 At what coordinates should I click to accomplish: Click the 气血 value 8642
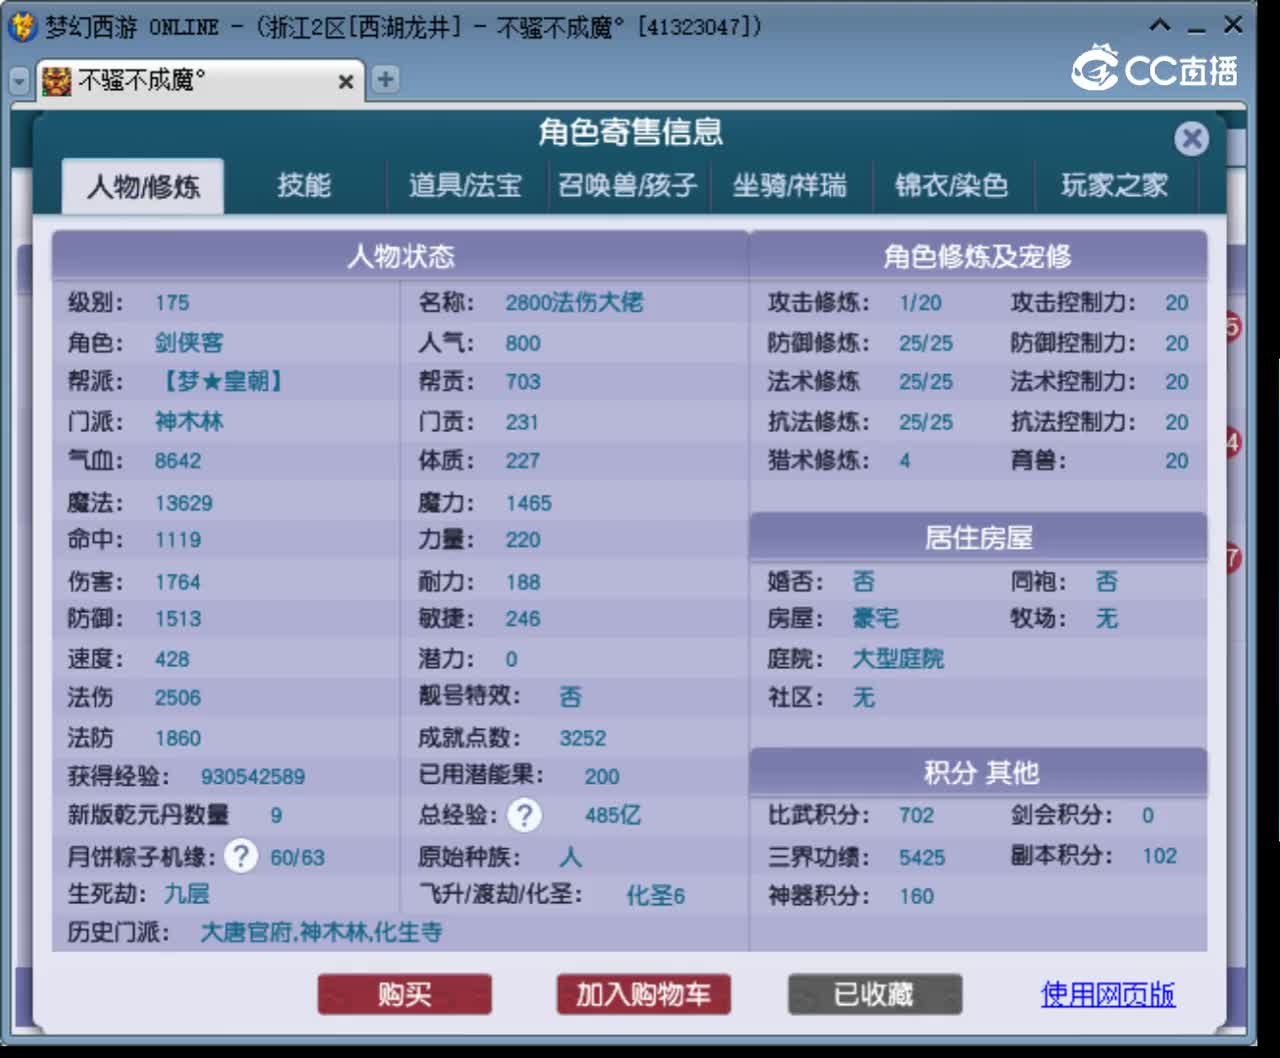[178, 461]
